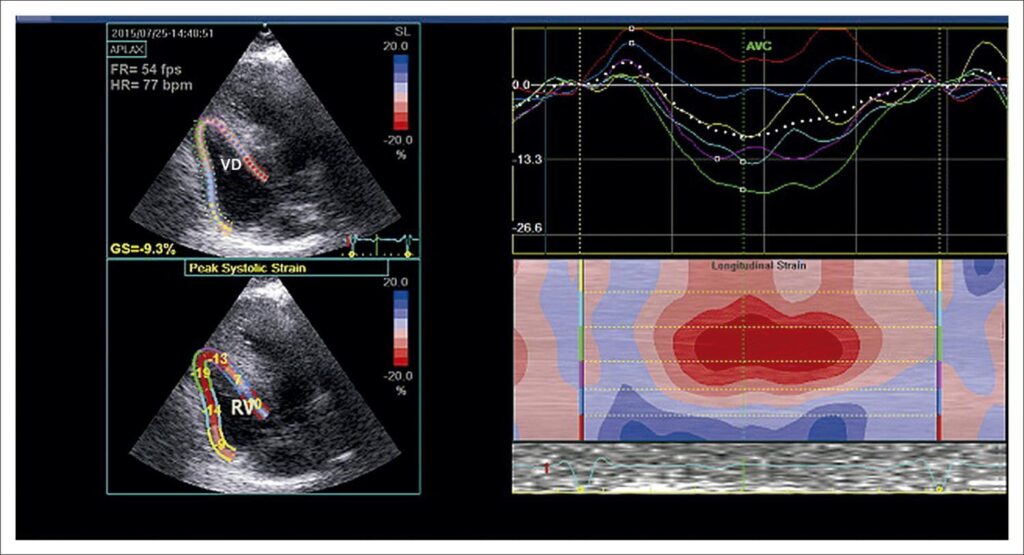The width and height of the screenshot is (1024, 555).
Task: Click the RV label in the strain image
Action: (242, 409)
